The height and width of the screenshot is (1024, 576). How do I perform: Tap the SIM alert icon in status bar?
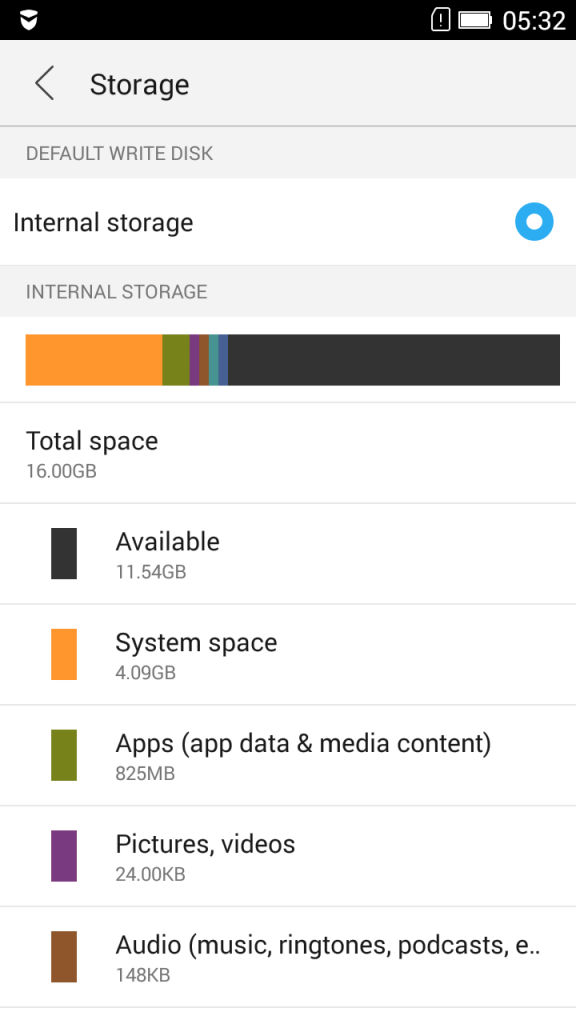coord(440,20)
